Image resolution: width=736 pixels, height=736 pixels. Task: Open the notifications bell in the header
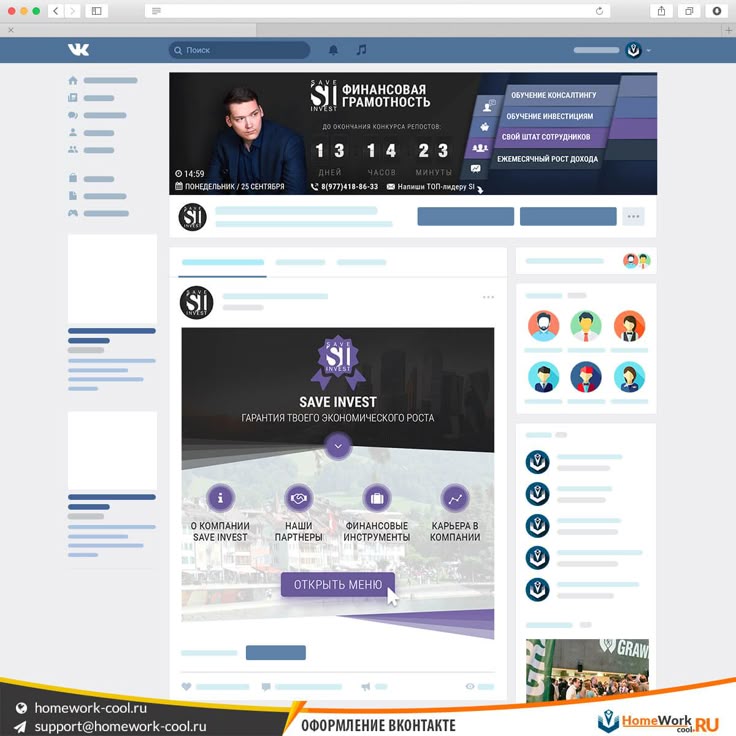click(334, 50)
